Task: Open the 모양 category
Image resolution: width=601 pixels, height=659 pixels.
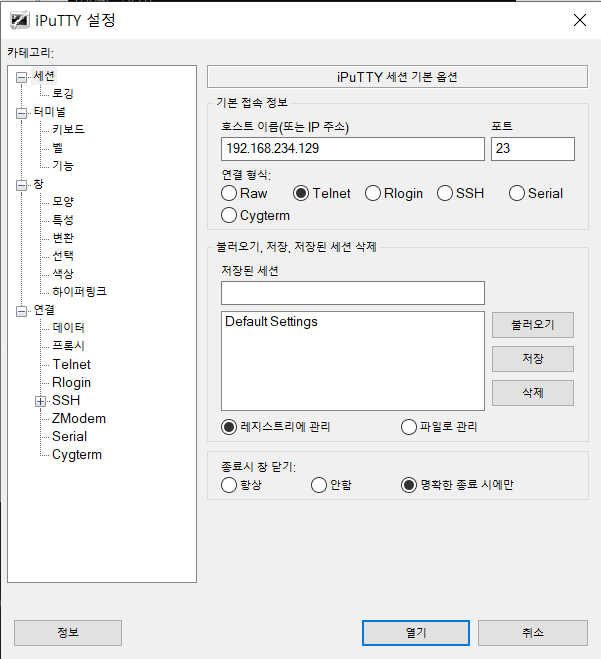Action: [63, 202]
